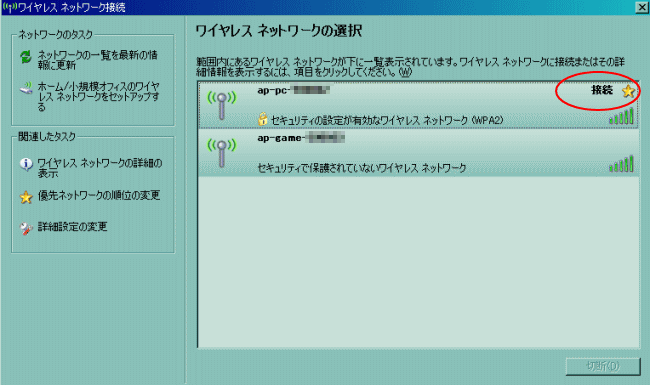650x385 pixels.
Task: Click the 切断(D) disconnect button
Action: pyautogui.click(x=603, y=366)
